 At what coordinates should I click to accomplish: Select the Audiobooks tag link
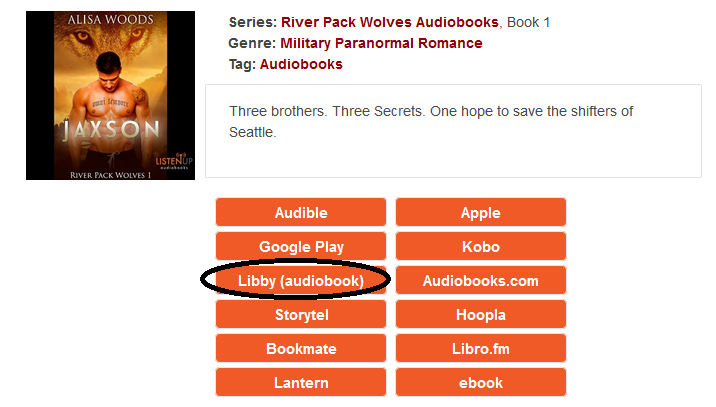pos(301,64)
